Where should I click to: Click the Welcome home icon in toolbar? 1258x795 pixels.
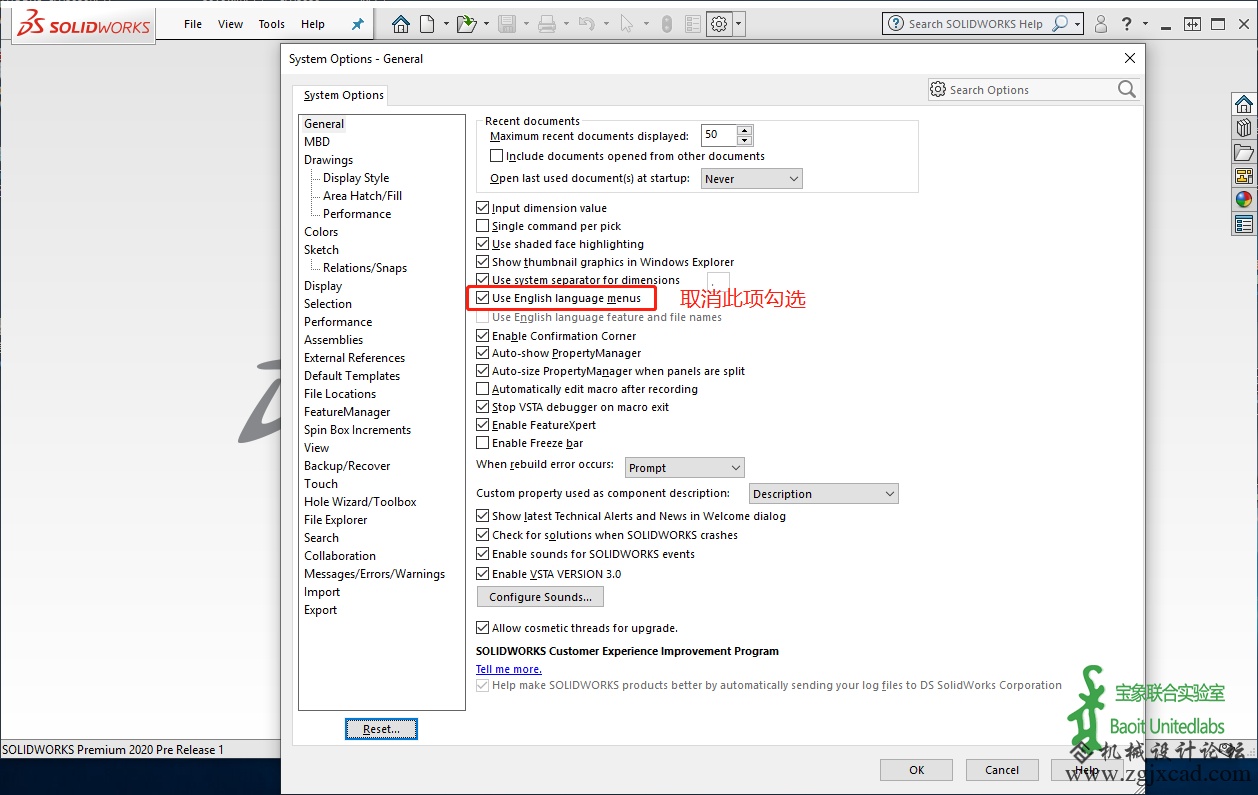point(401,24)
